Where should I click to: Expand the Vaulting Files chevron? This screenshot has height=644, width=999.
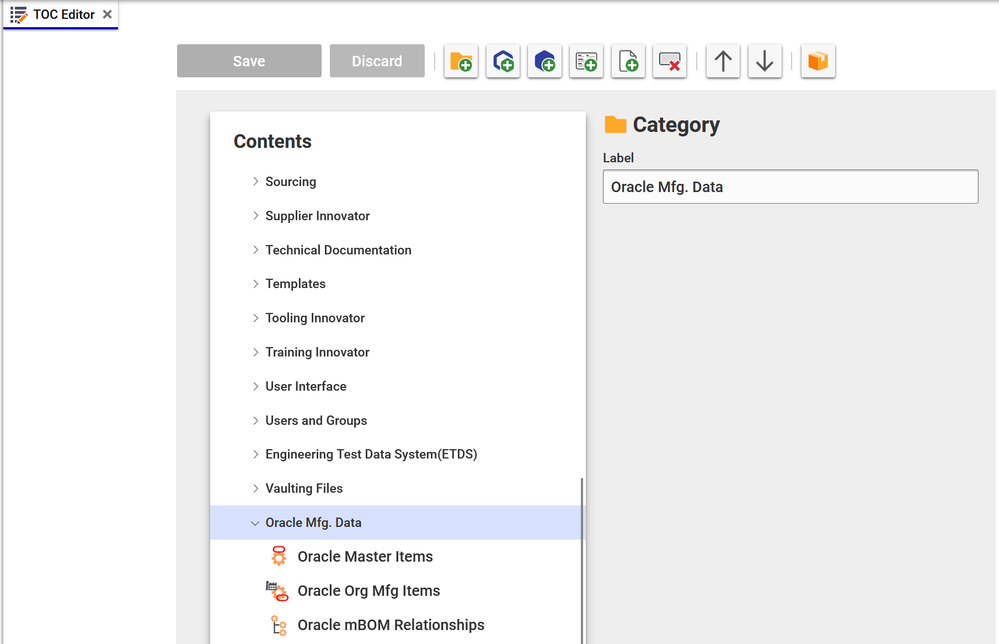(256, 489)
